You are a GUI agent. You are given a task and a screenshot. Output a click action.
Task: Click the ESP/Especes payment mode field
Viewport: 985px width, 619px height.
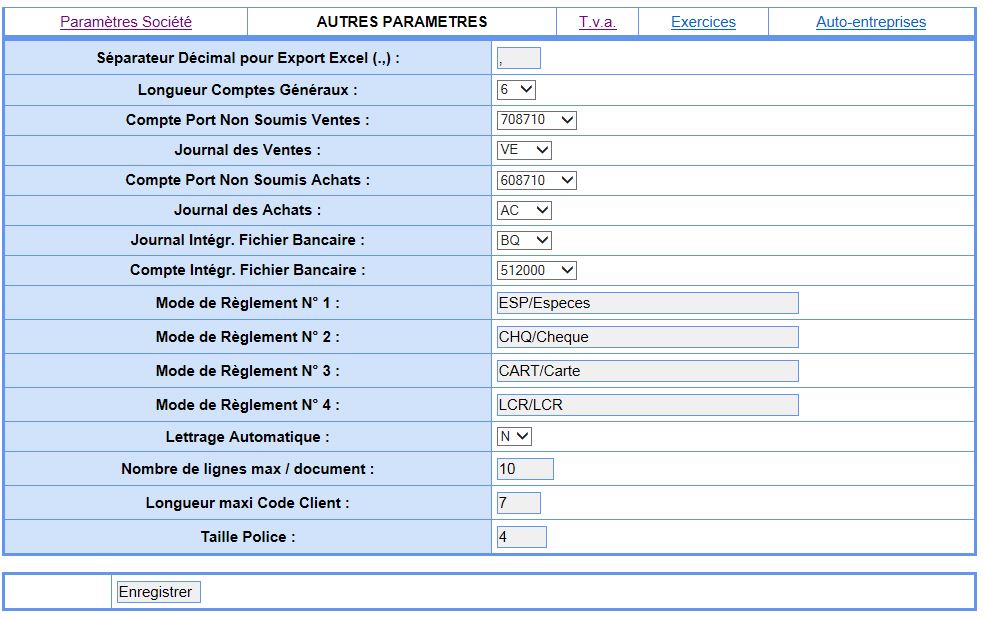(x=647, y=303)
